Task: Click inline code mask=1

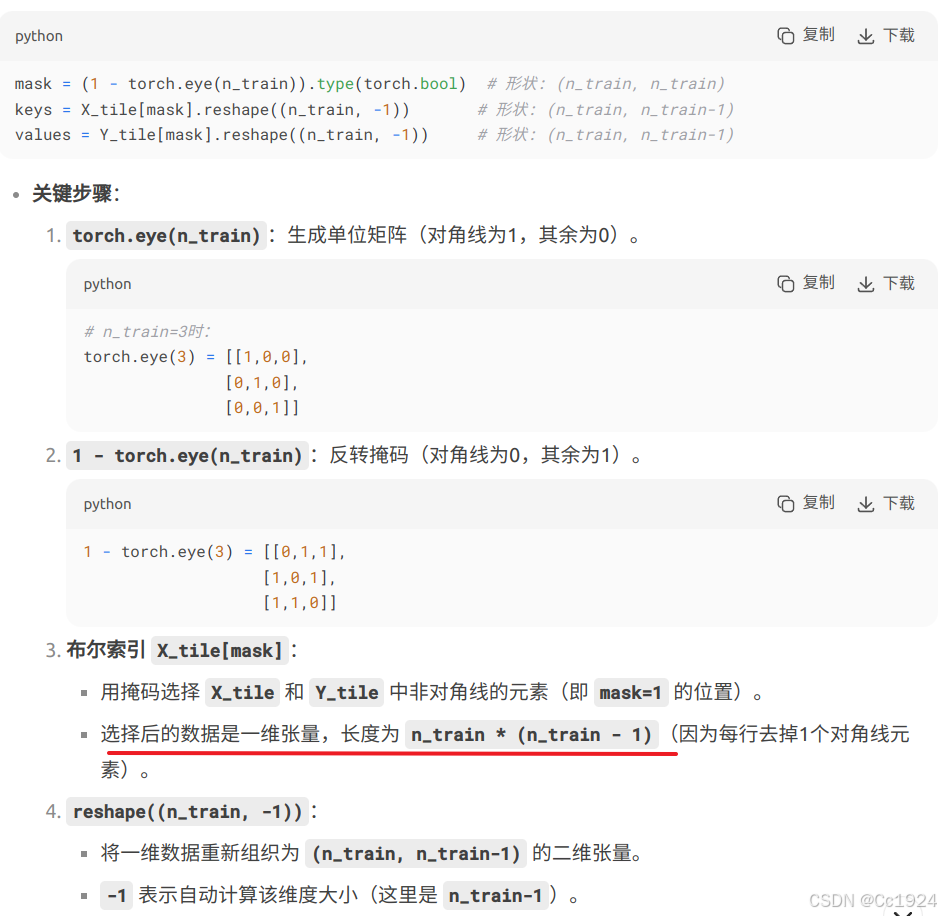Action: pos(630,693)
